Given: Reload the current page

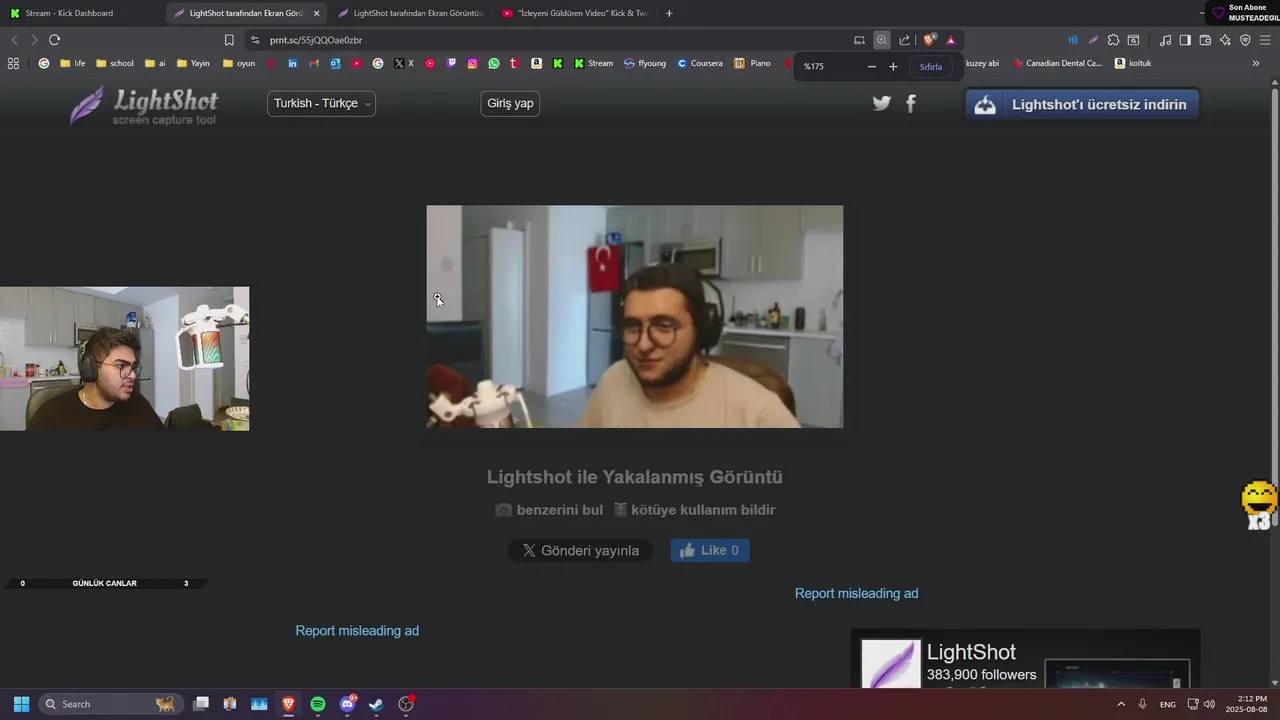Looking at the screenshot, I should tap(54, 40).
